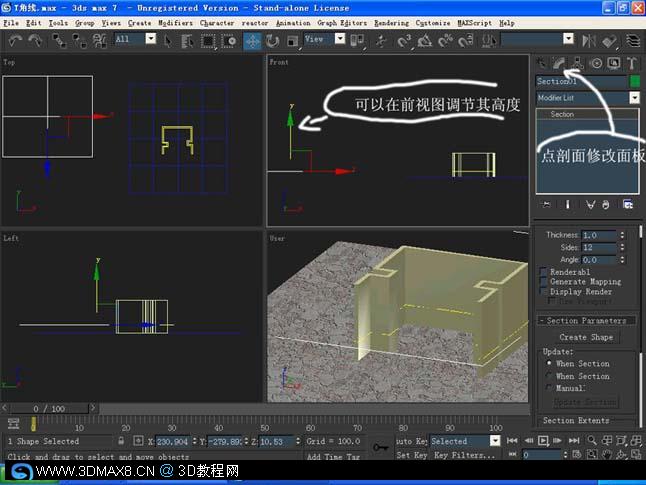
Task: Click Remove Modifier trash icon under stack
Action: [x=606, y=204]
